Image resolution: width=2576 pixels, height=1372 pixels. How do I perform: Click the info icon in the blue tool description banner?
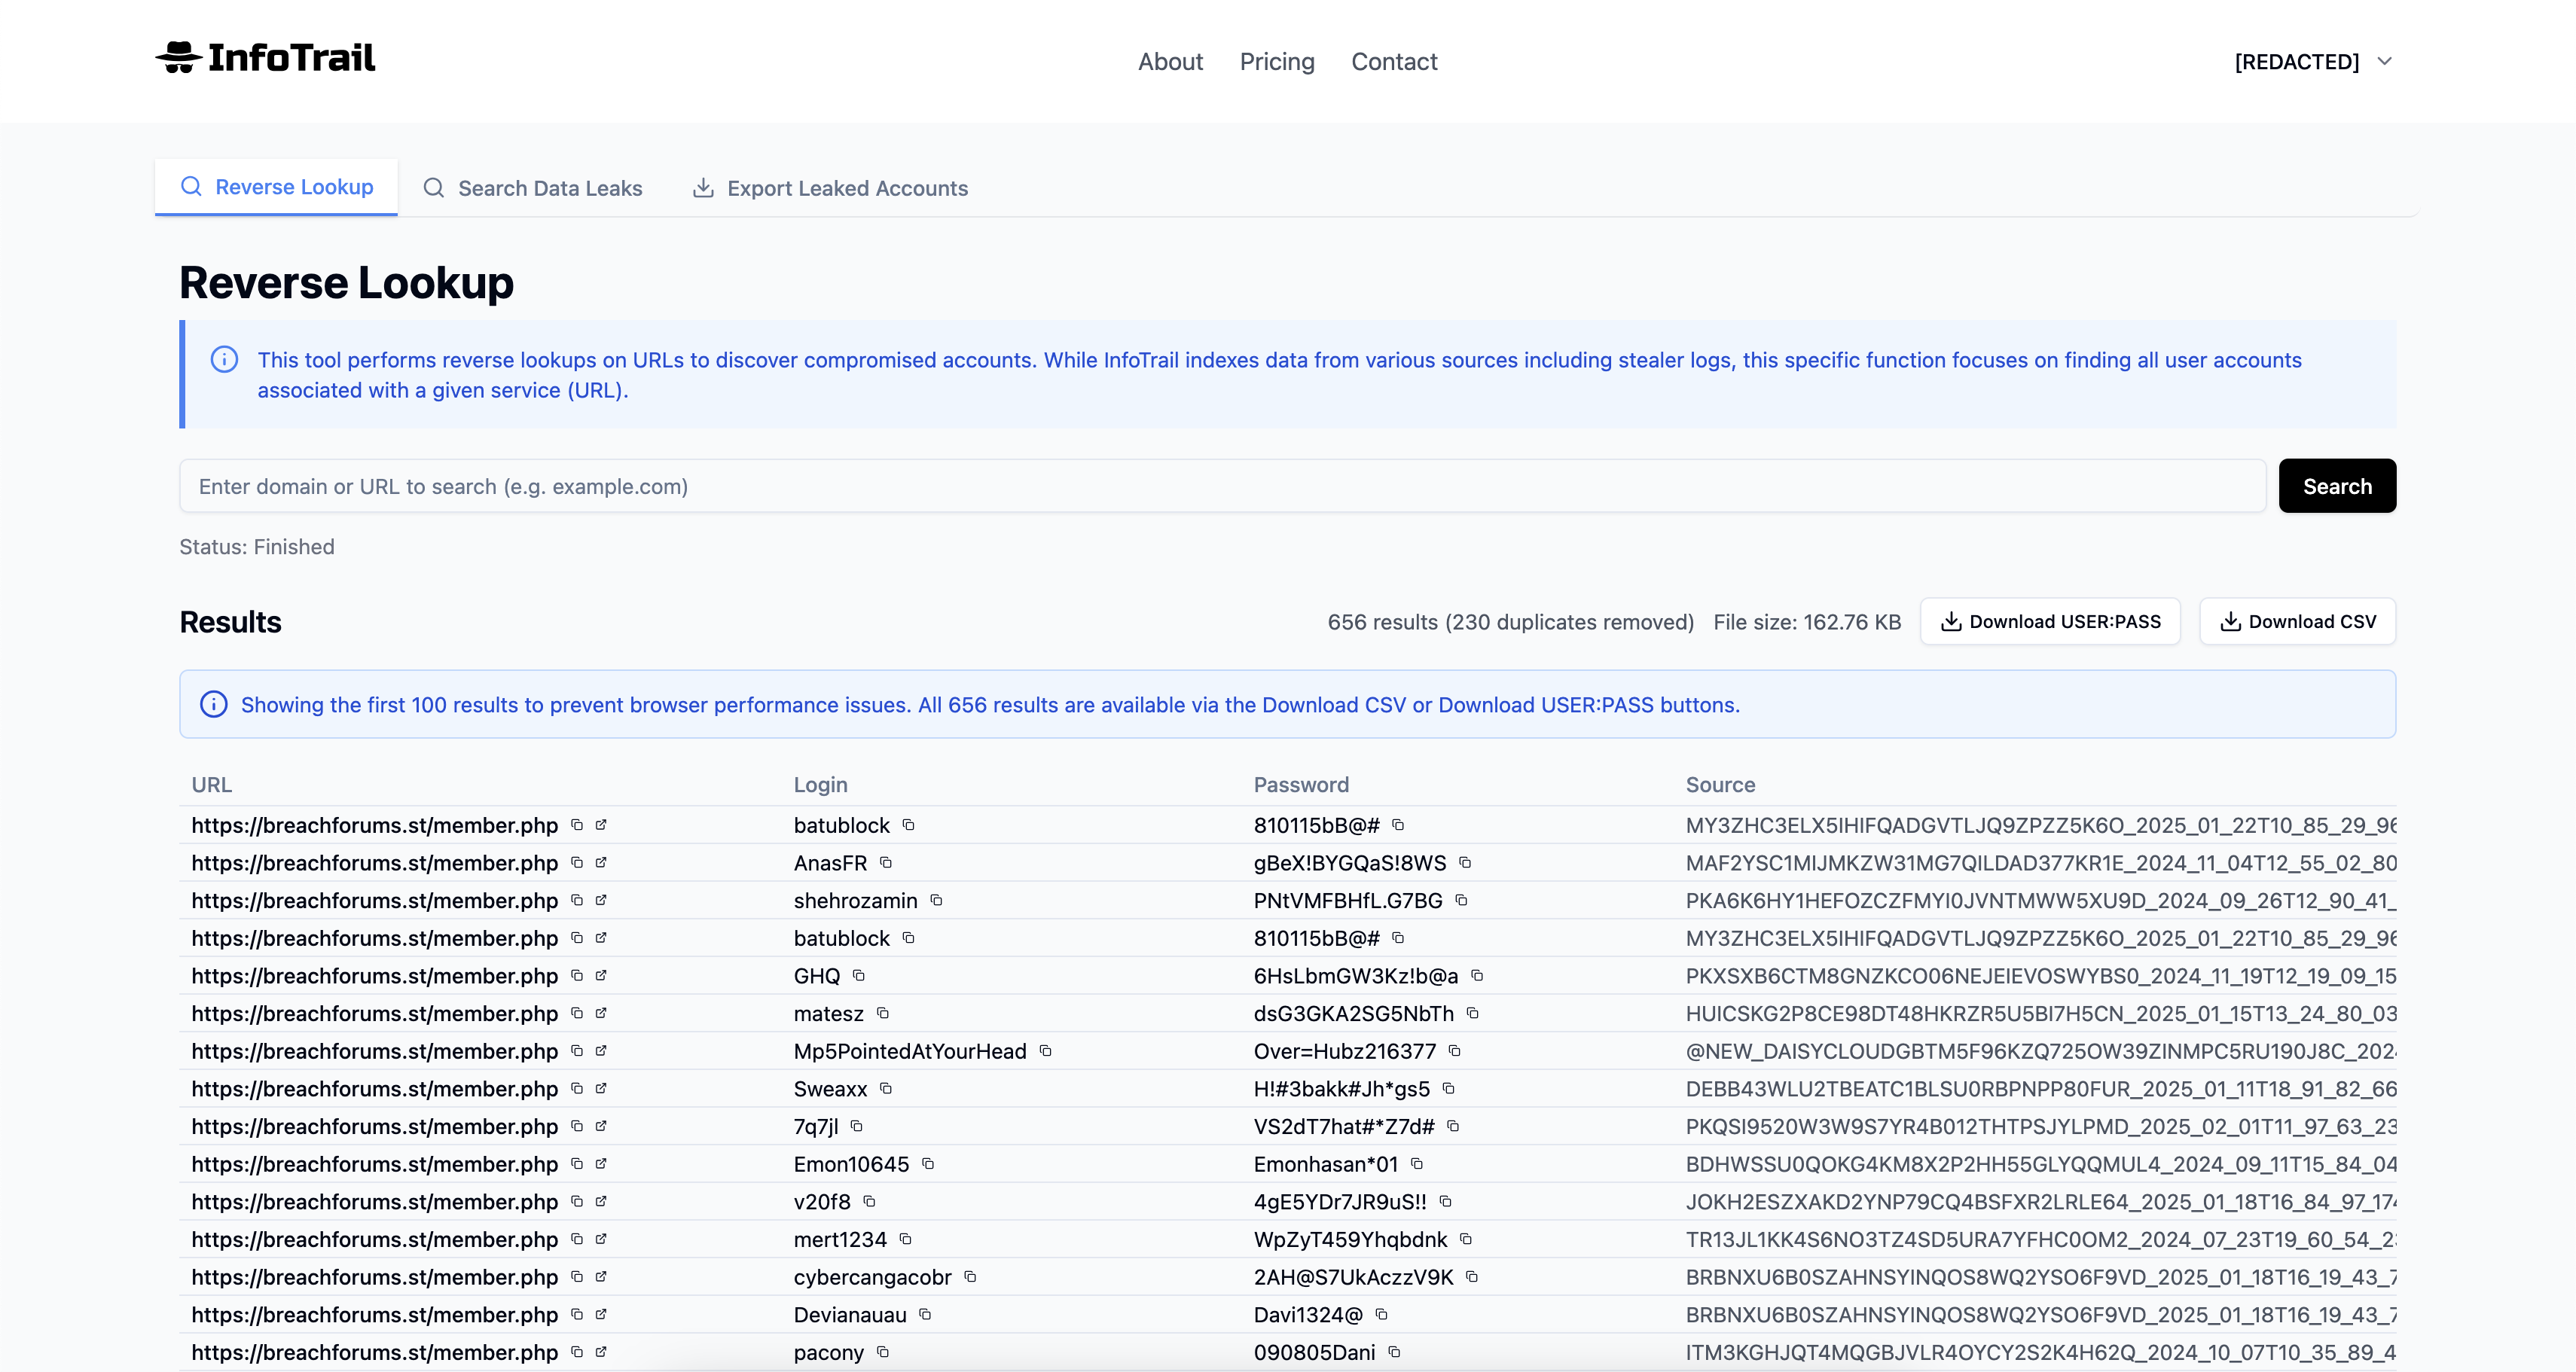pos(224,359)
